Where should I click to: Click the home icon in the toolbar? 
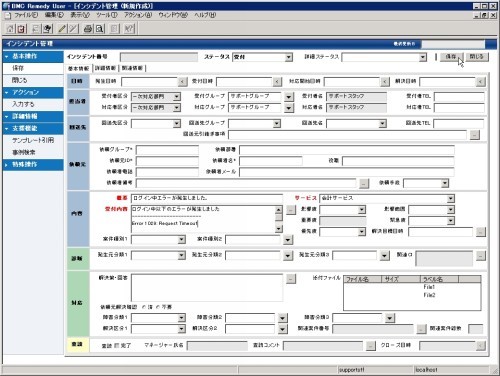[x=10, y=29]
